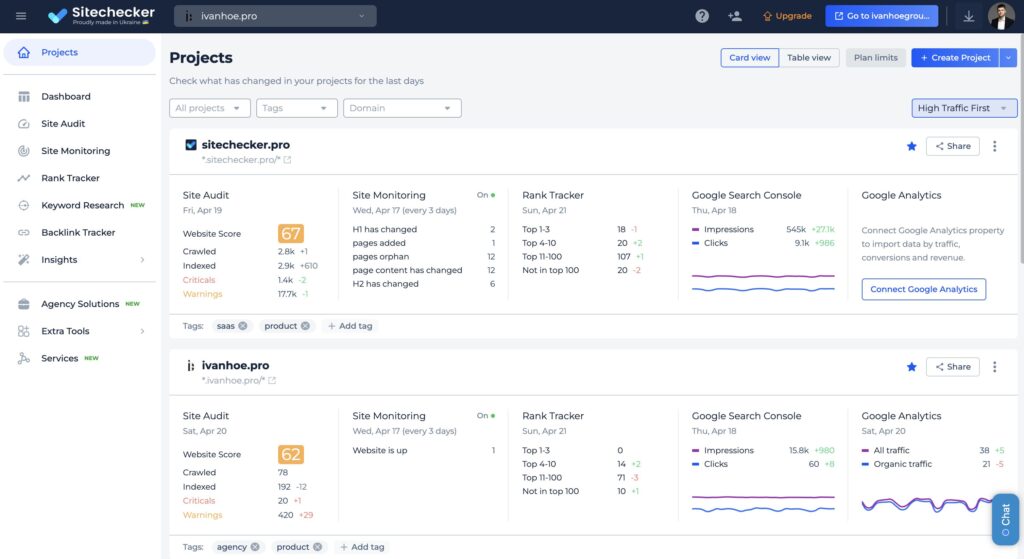
Task: Click ivanhoe.pro Google Analytics traffic chart
Action: [926, 504]
